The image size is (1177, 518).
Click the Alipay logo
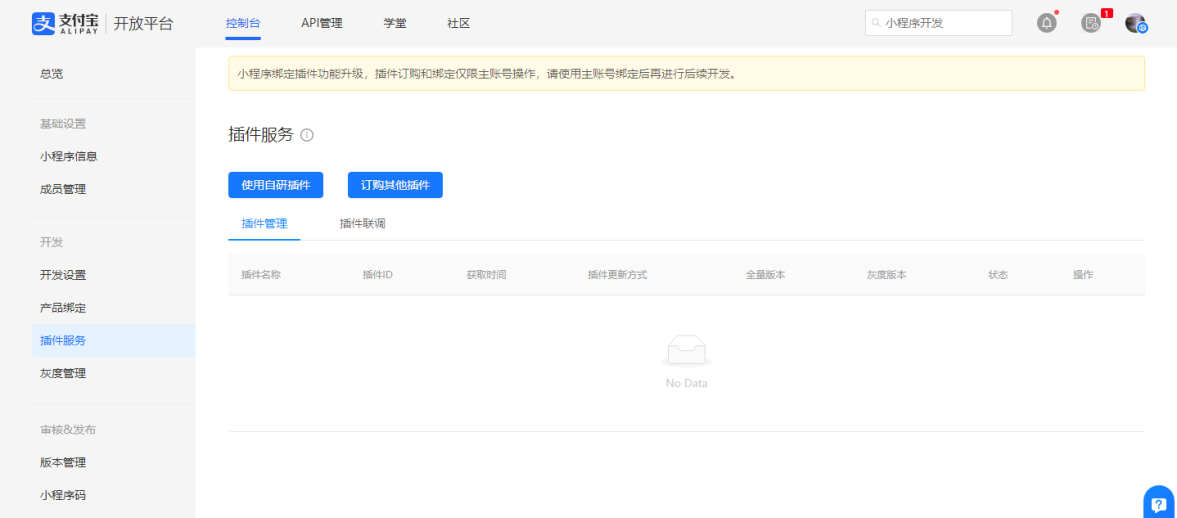tap(65, 23)
